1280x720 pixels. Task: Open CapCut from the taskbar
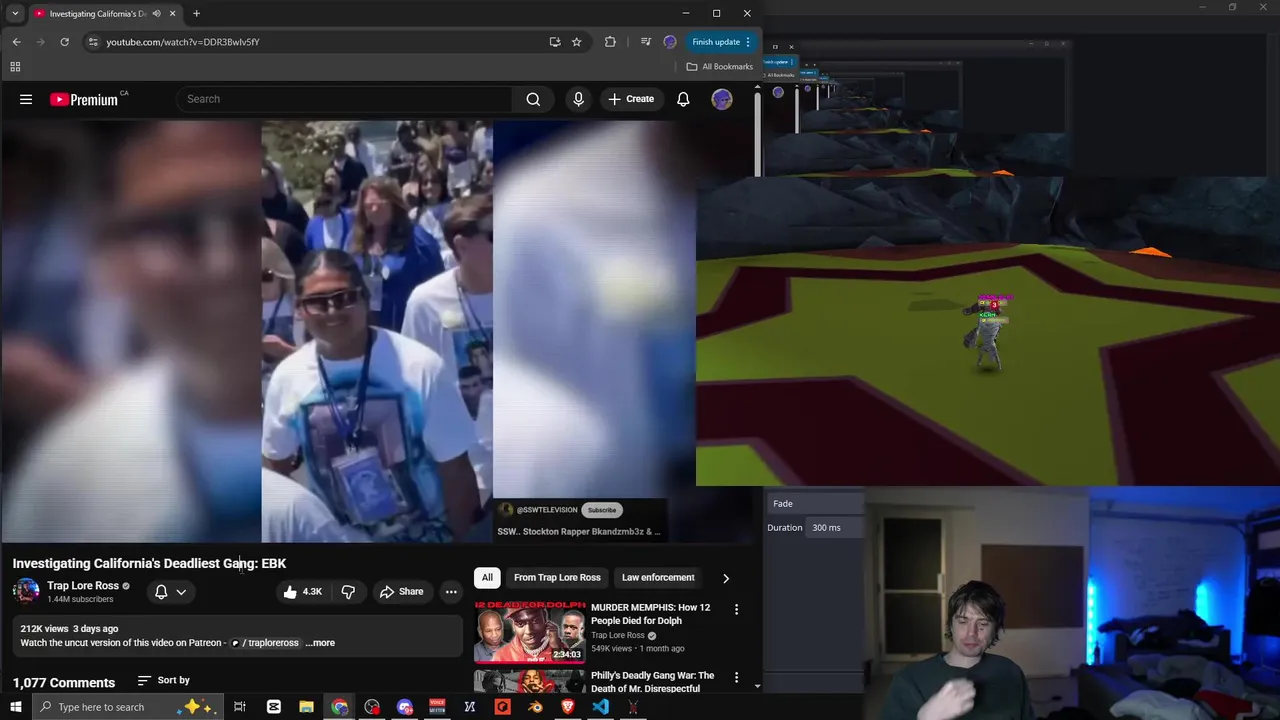pos(274,707)
